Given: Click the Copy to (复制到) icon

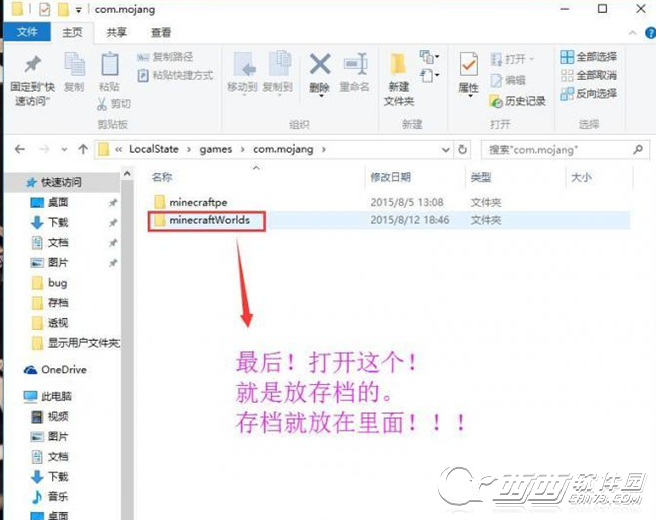Looking at the screenshot, I should [x=279, y=64].
